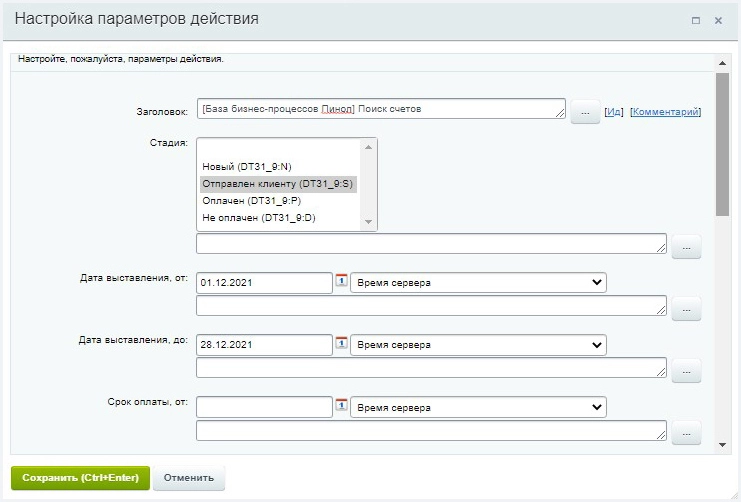Click ellipsis button beside Стадия text area
The height and width of the screenshot is (502, 741).
pyautogui.click(x=686, y=247)
